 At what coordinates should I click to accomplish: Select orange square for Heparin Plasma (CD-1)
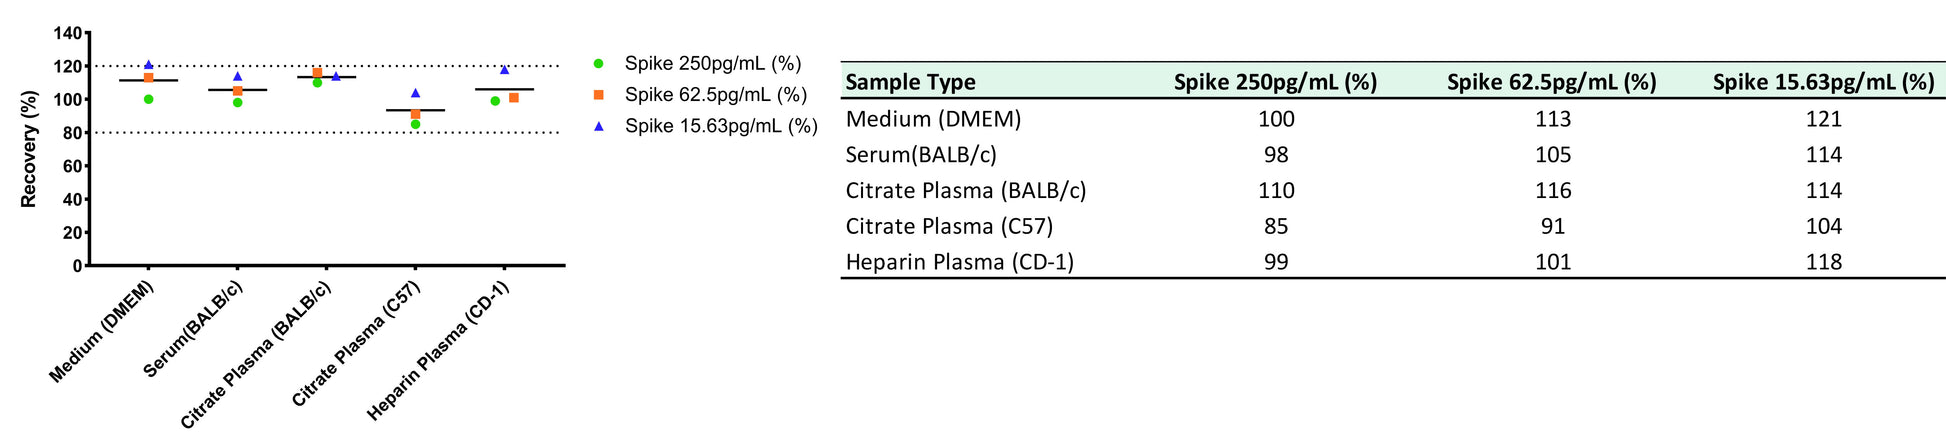[x=514, y=98]
